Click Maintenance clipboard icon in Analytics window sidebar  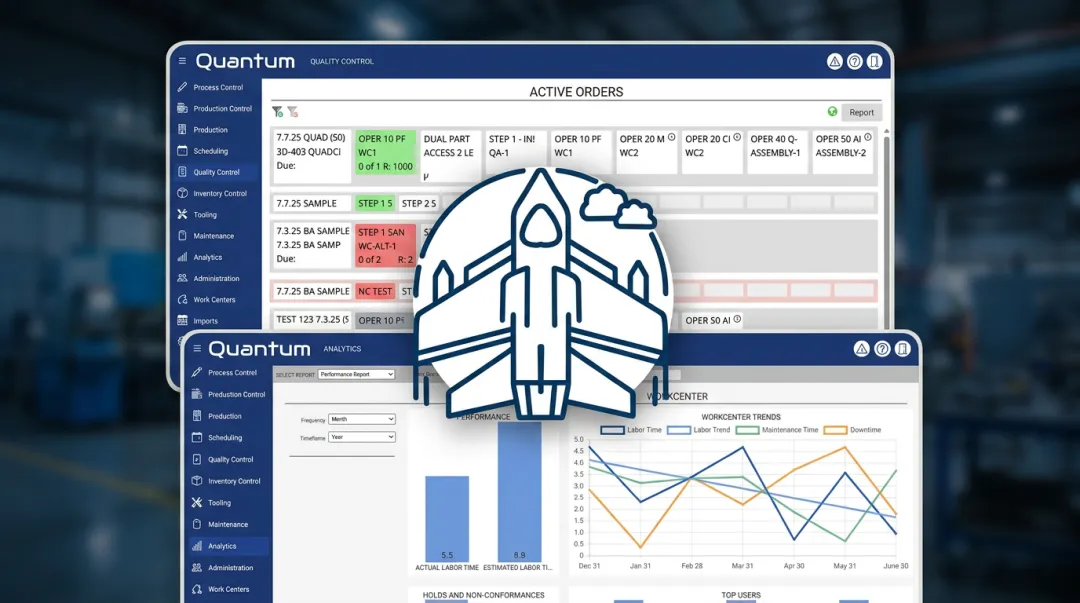tap(197, 524)
